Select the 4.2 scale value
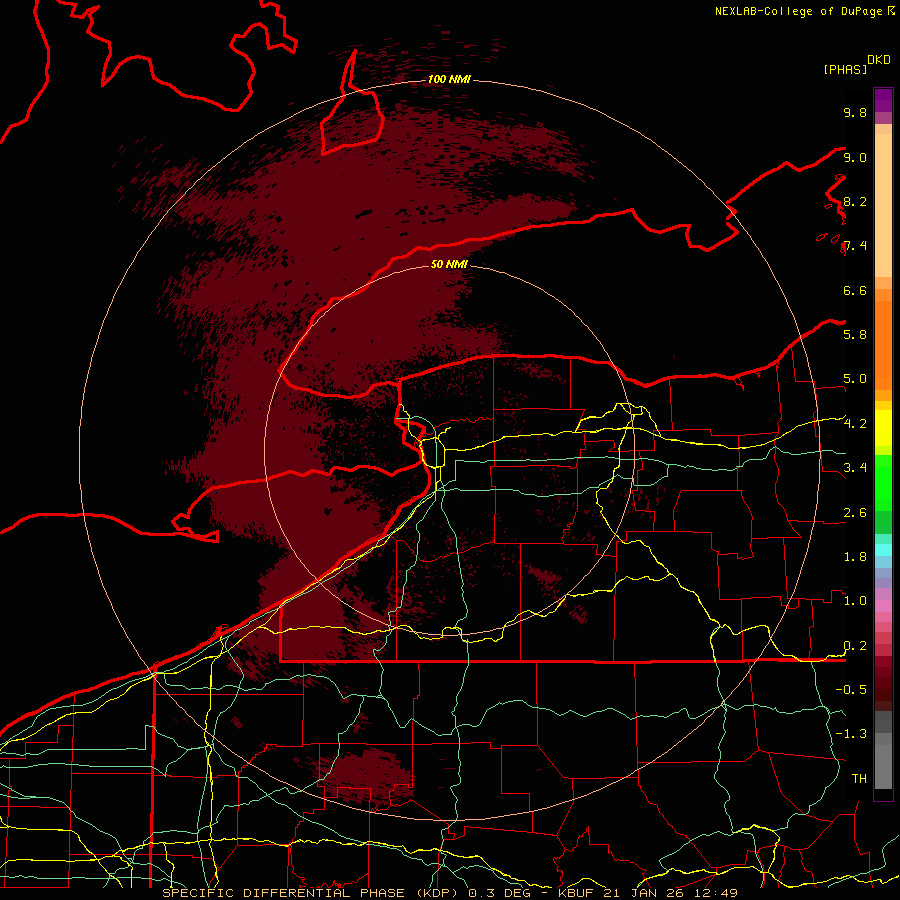The width and height of the screenshot is (900, 900). tap(855, 424)
